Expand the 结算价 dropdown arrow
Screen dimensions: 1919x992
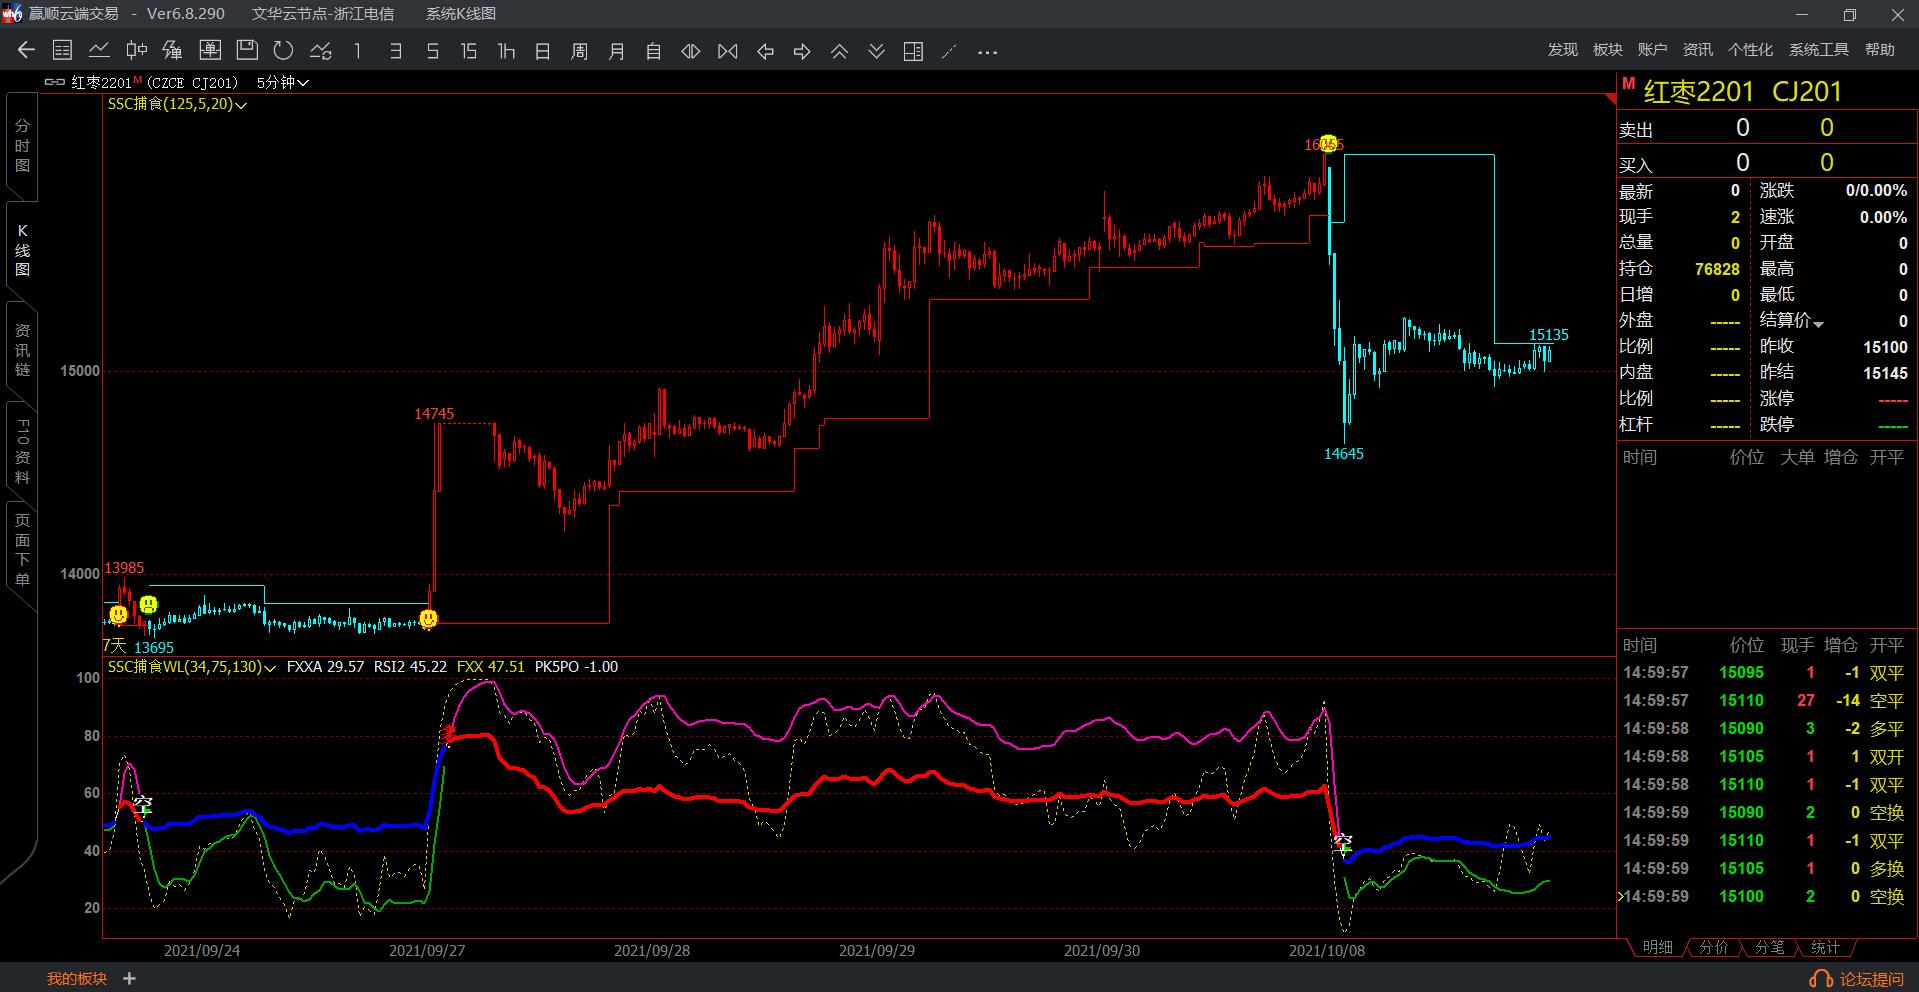(x=1818, y=324)
